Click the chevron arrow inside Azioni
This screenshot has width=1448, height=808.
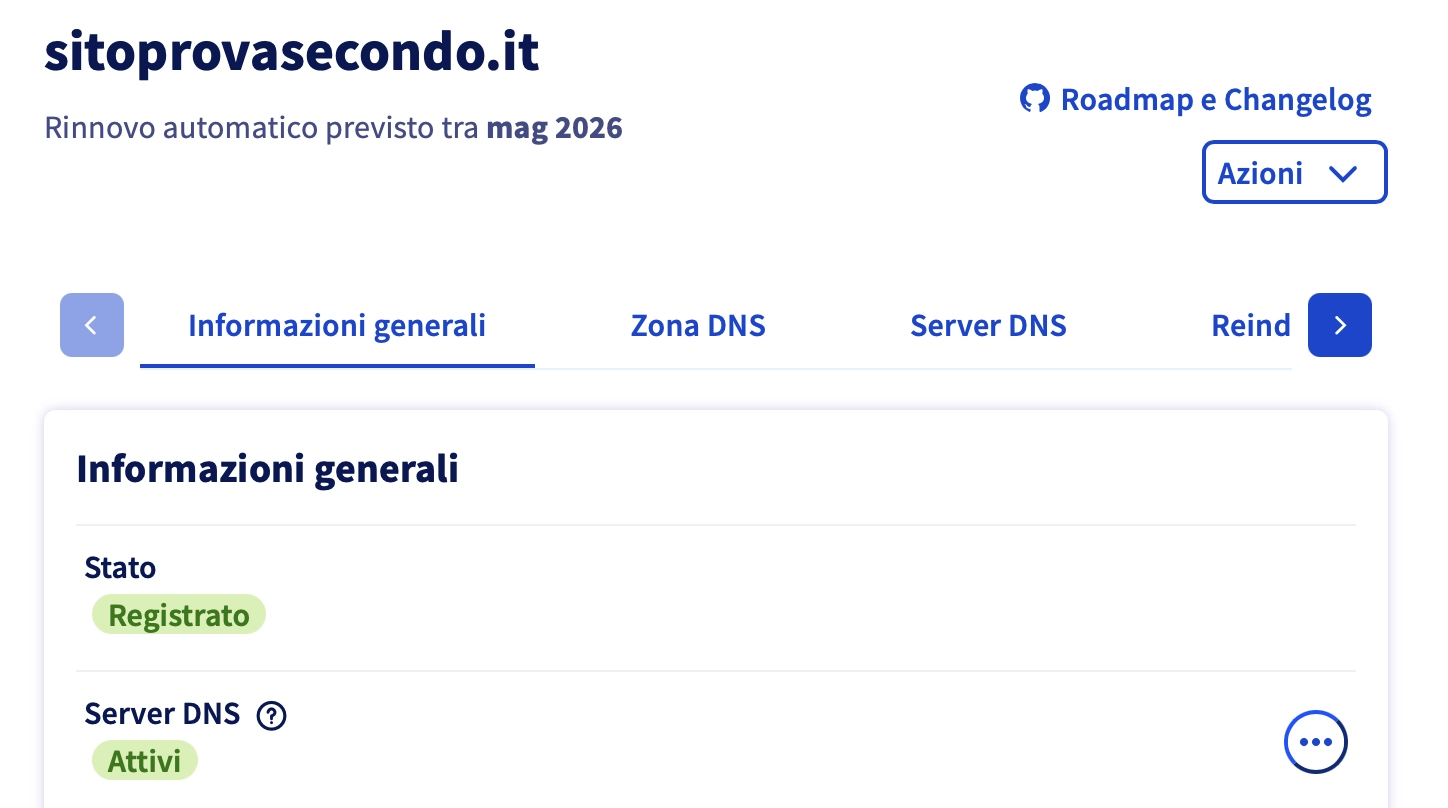tap(1343, 174)
